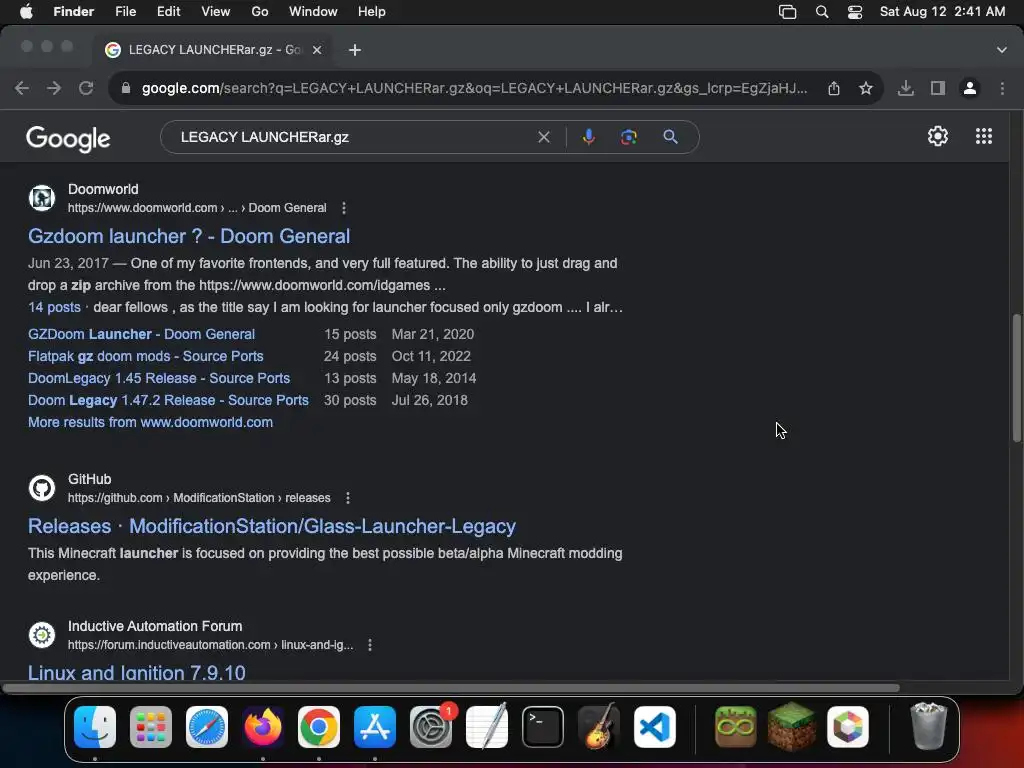The image size is (1024, 768).
Task: Go to Google home via the logo
Action: click(x=68, y=138)
